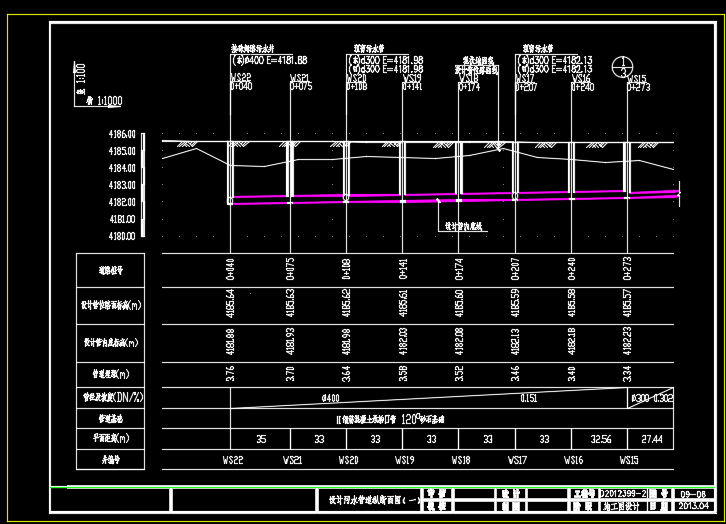Click the road surface elevation value 4185.60
726x524 pixels.
tap(459, 303)
